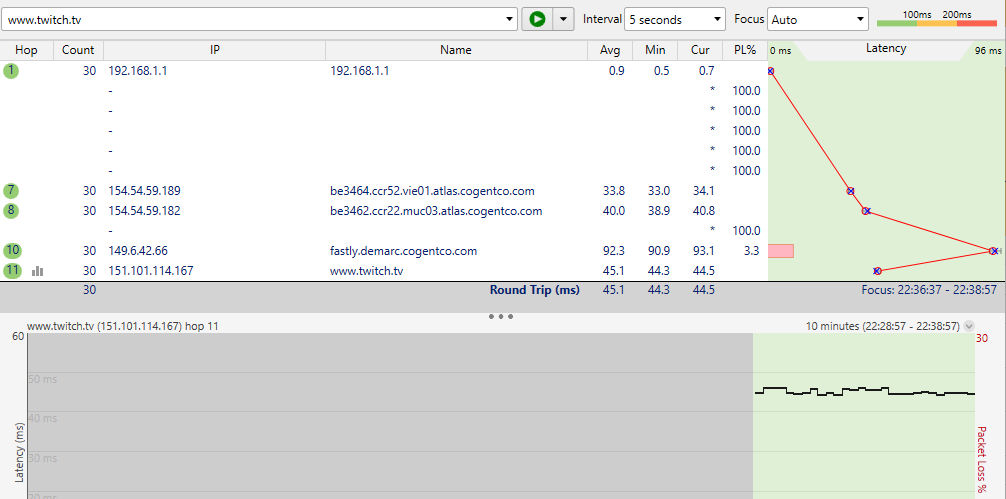
Task: Select IP 154.54.59.182 in hop 8
Action: point(144,210)
